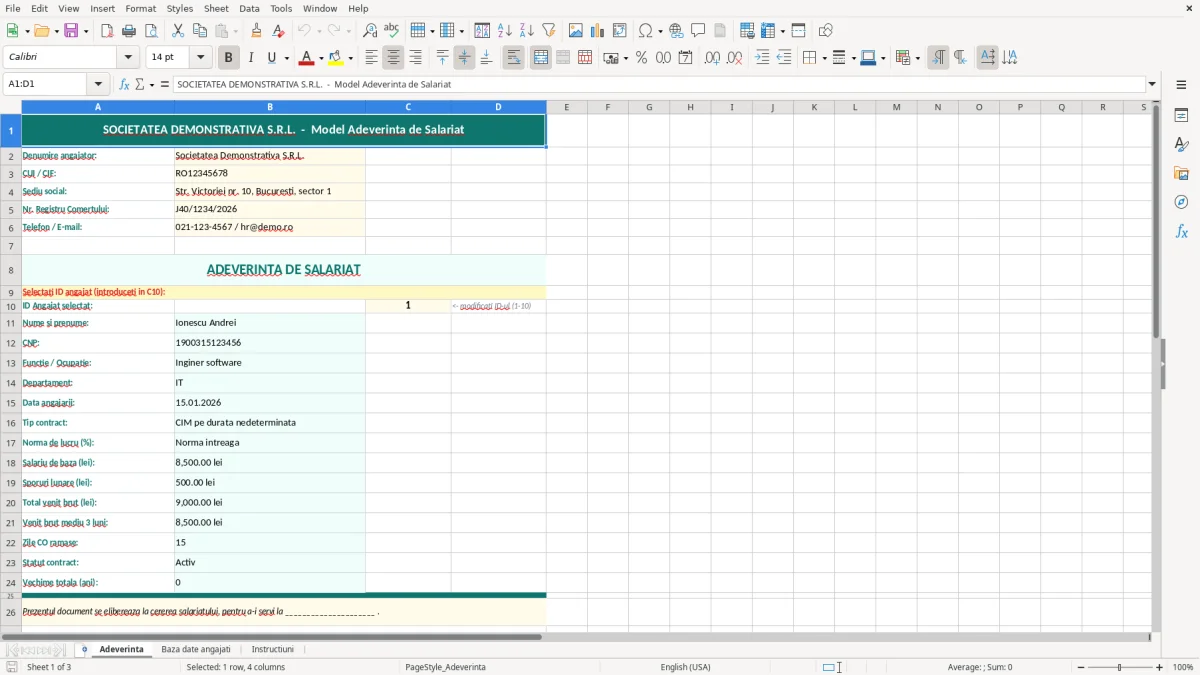Screen dimensions: 1200x675
Task: Insert or edit pivot table
Action: (x=620, y=31)
